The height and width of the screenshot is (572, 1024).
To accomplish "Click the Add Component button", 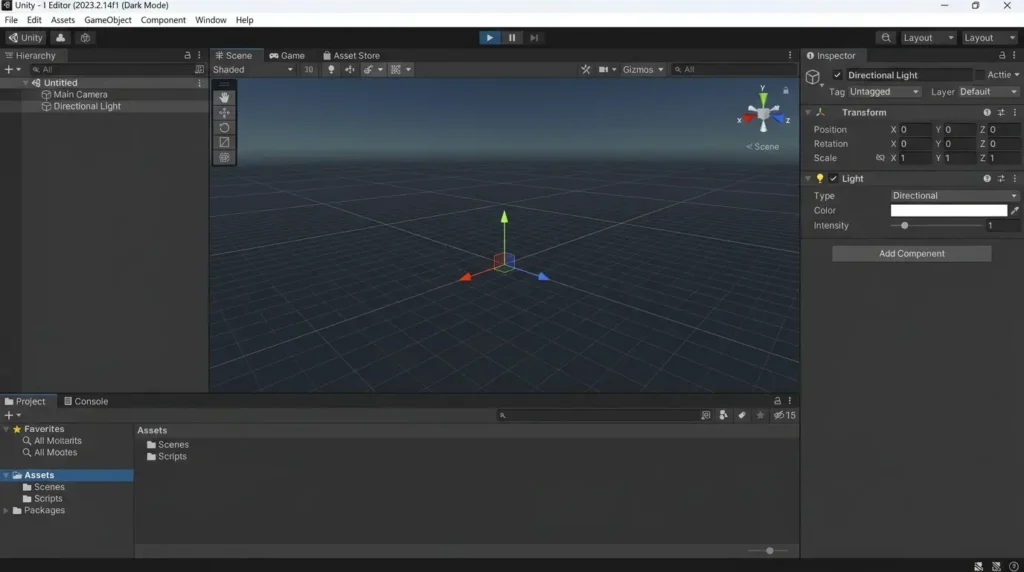I will click(x=911, y=253).
